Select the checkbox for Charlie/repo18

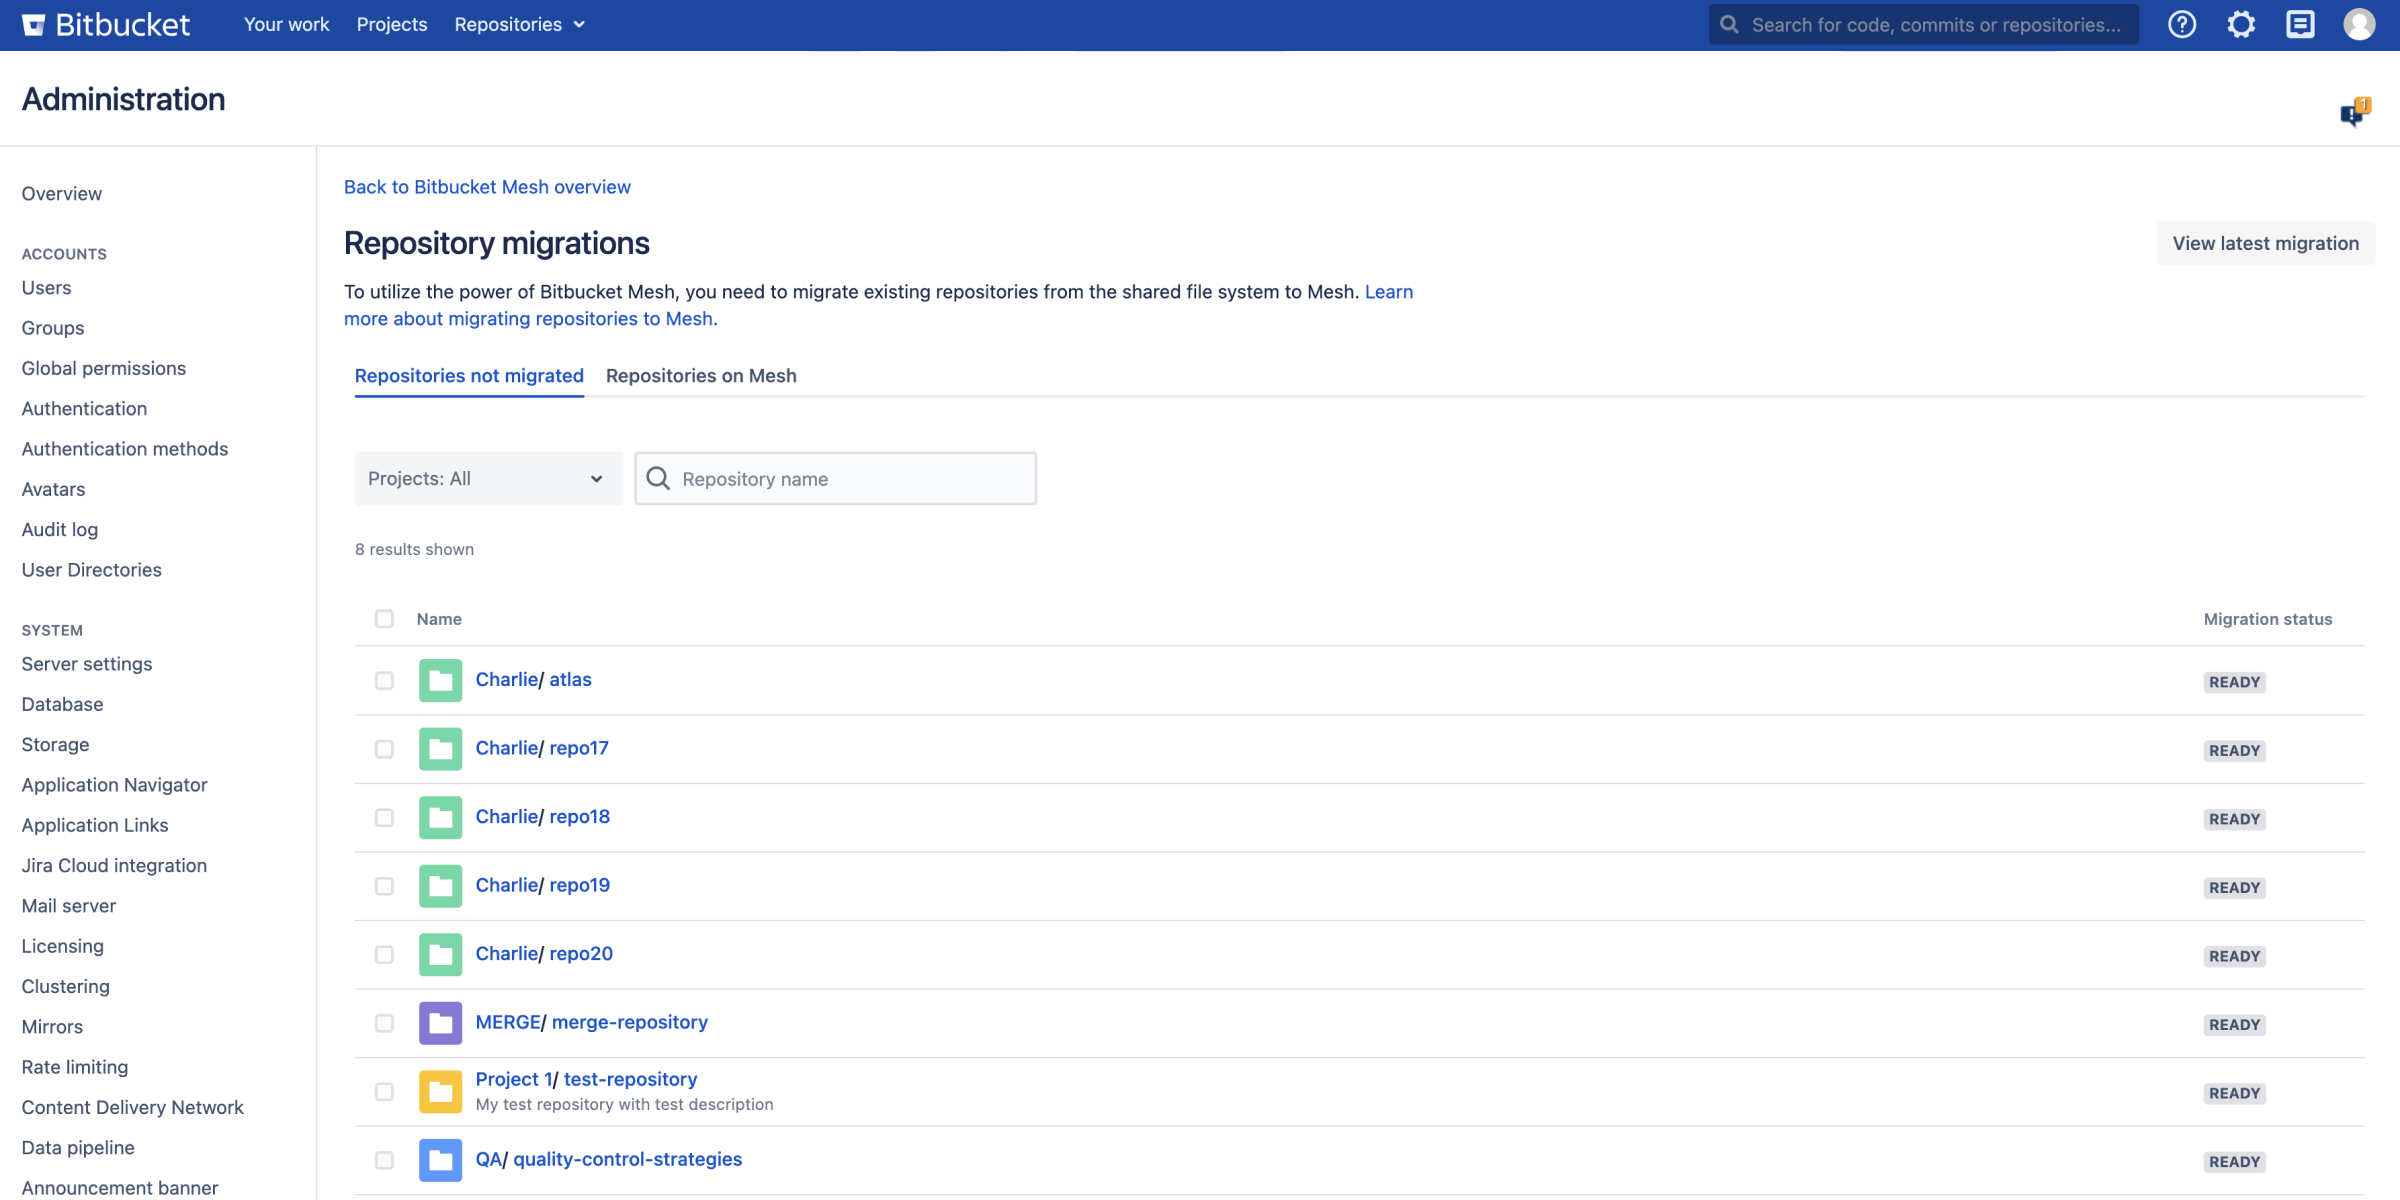click(384, 817)
